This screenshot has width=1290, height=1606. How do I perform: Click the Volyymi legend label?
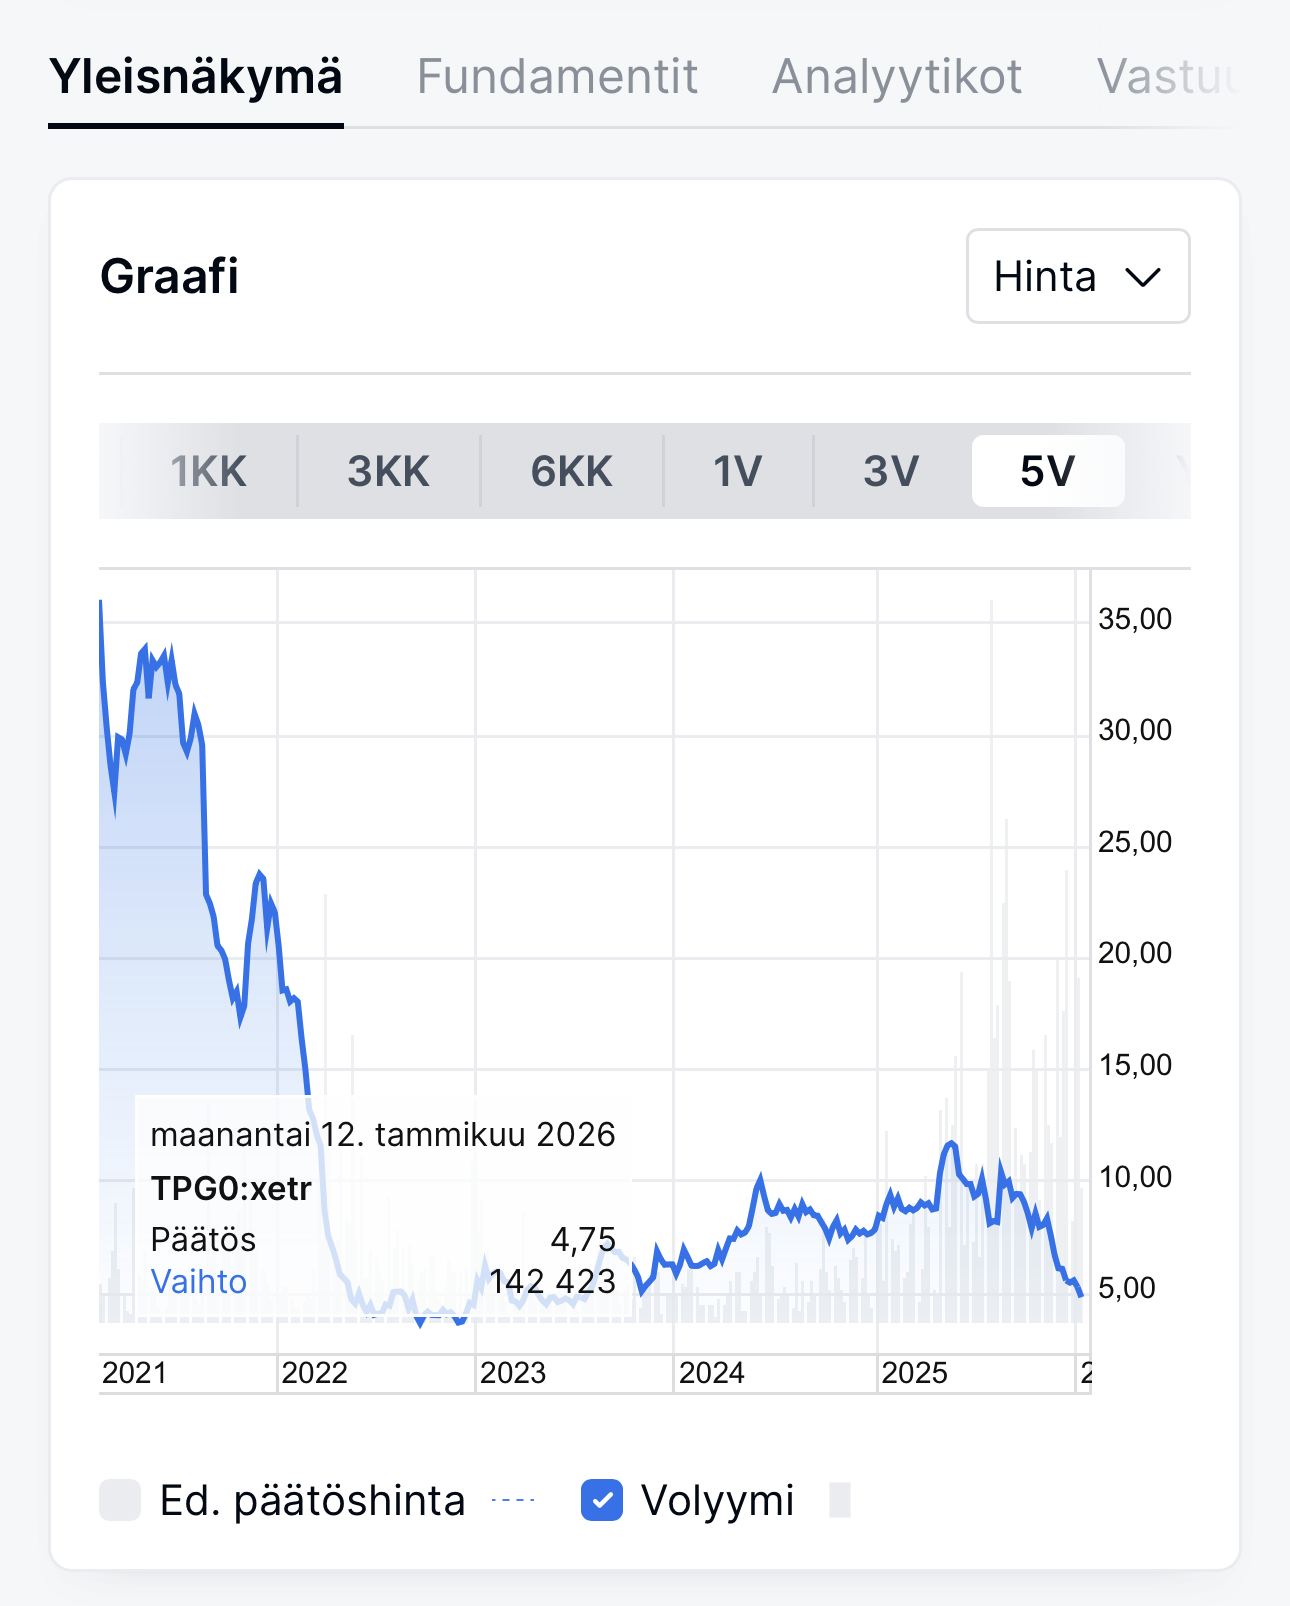[x=717, y=1500]
